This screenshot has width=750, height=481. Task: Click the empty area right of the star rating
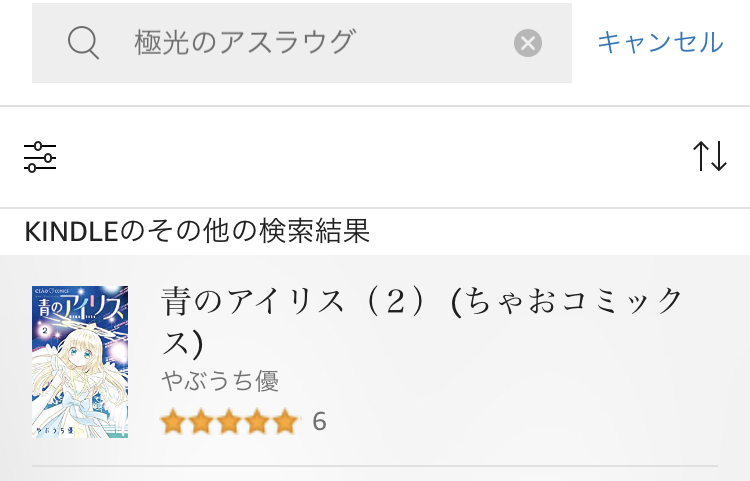point(520,421)
